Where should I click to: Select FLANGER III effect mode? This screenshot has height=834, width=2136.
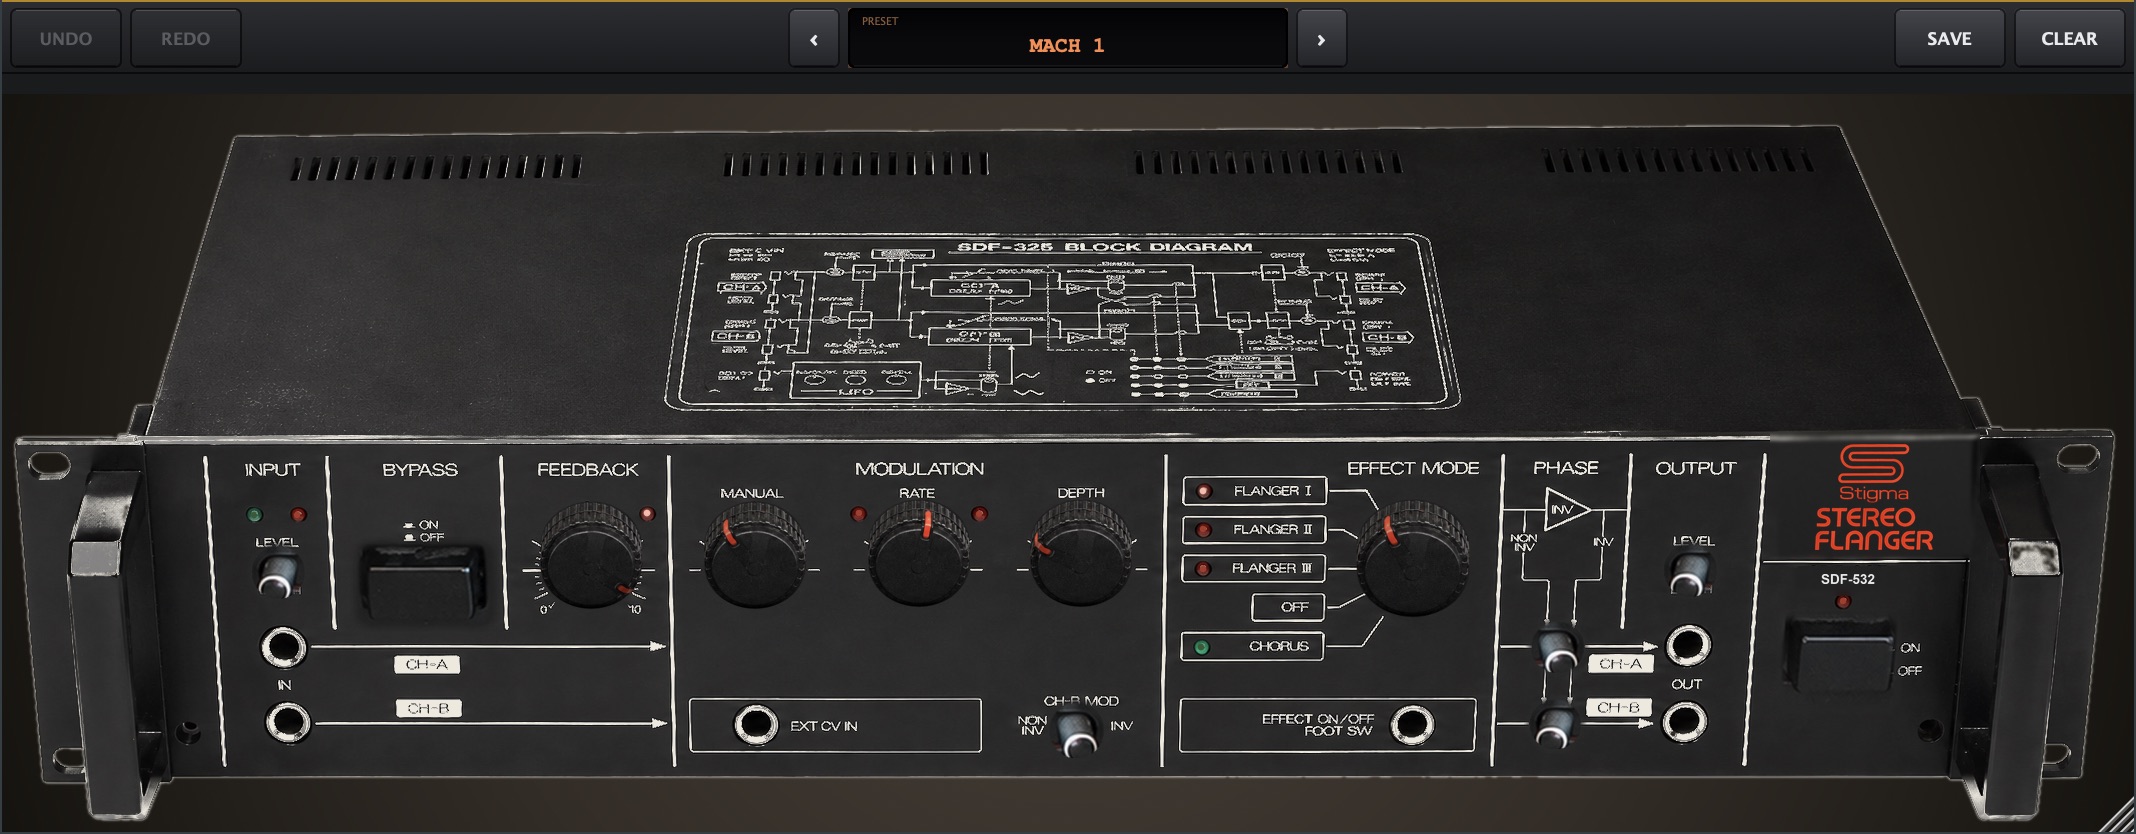(1254, 568)
